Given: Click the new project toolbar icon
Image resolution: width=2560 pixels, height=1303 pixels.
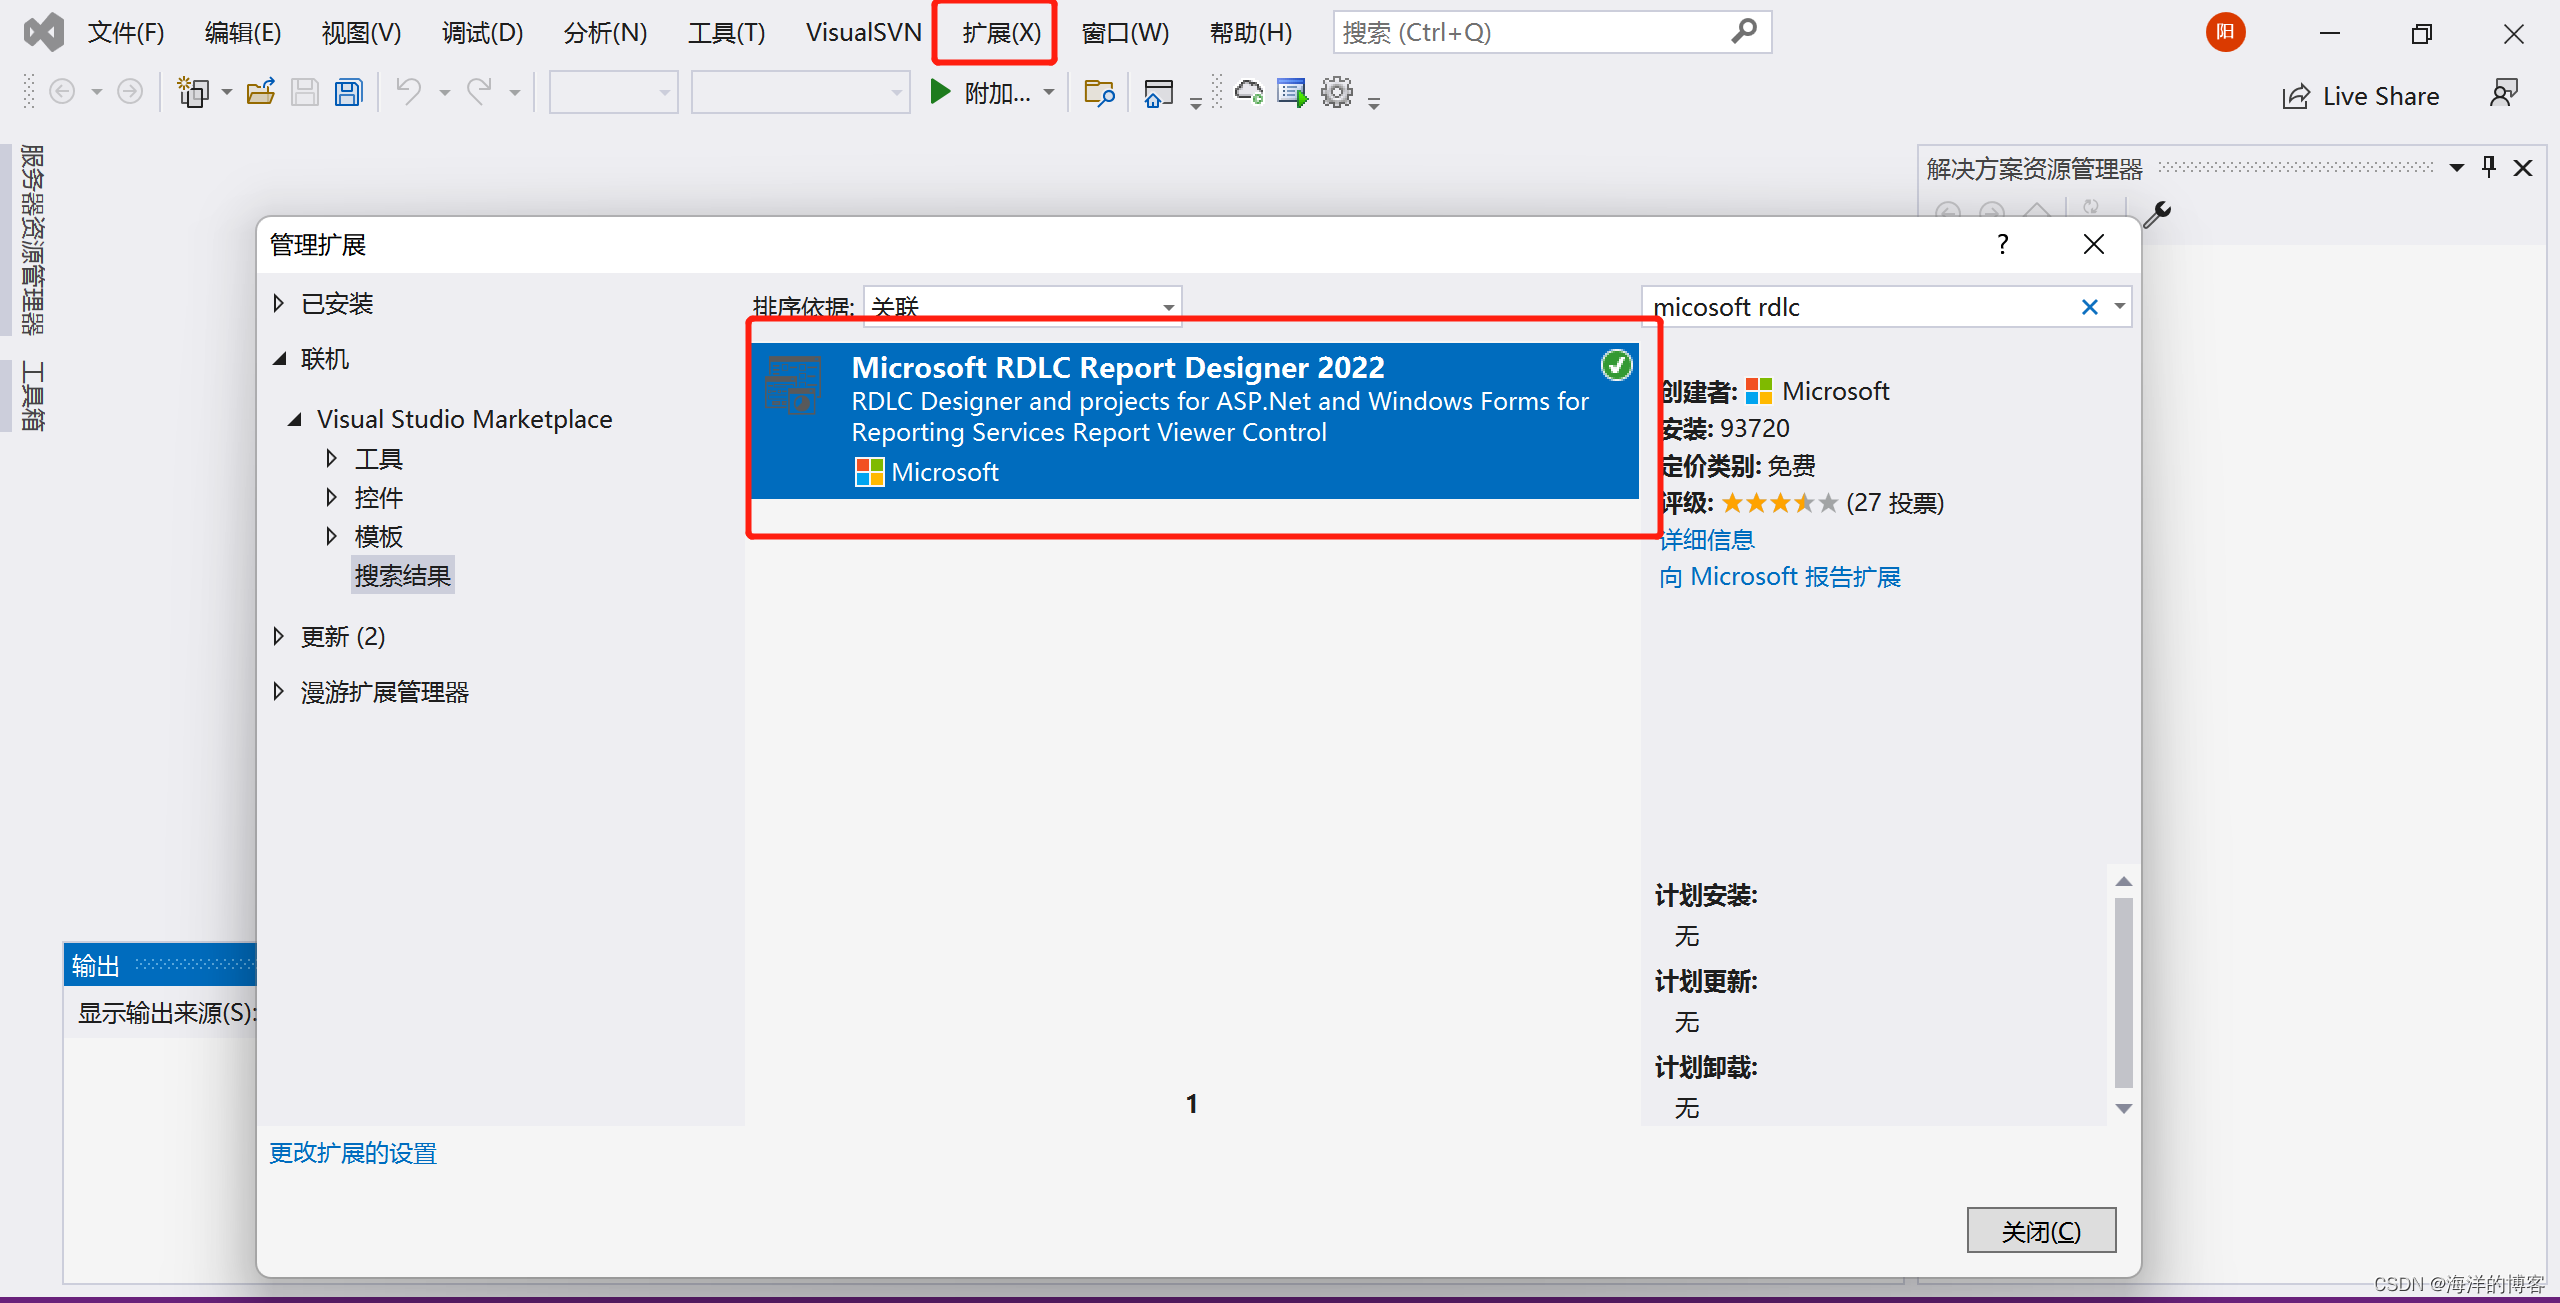Looking at the screenshot, I should click(x=193, y=93).
